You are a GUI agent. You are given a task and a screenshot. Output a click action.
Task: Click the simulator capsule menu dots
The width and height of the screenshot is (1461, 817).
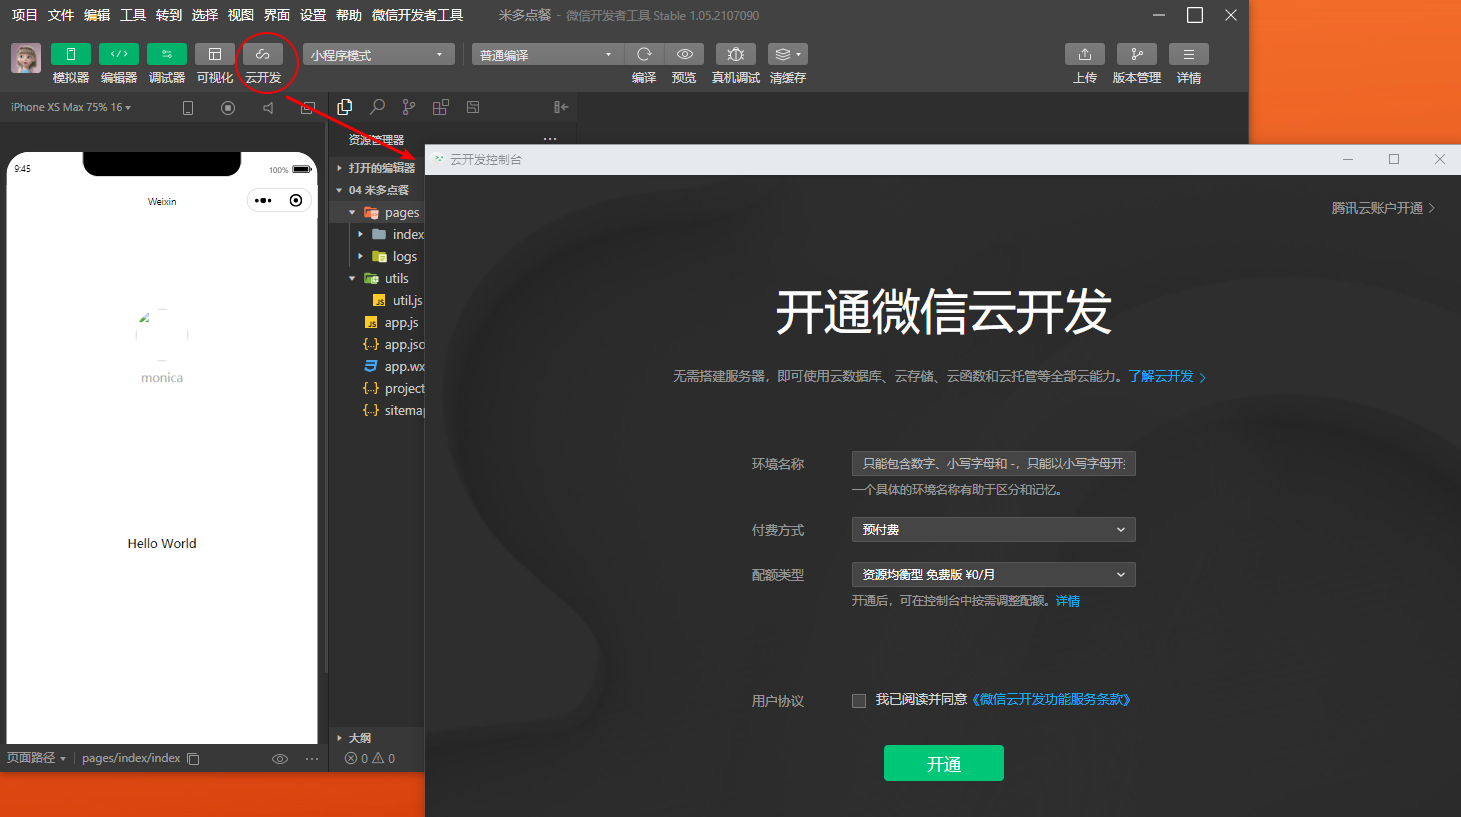(x=263, y=200)
